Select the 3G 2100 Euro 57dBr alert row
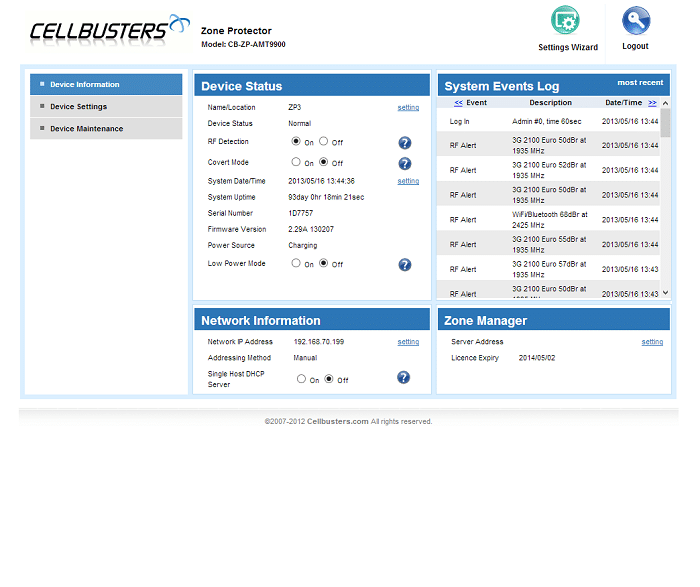Image resolution: width=700 pixels, height=587 pixels. [548, 269]
